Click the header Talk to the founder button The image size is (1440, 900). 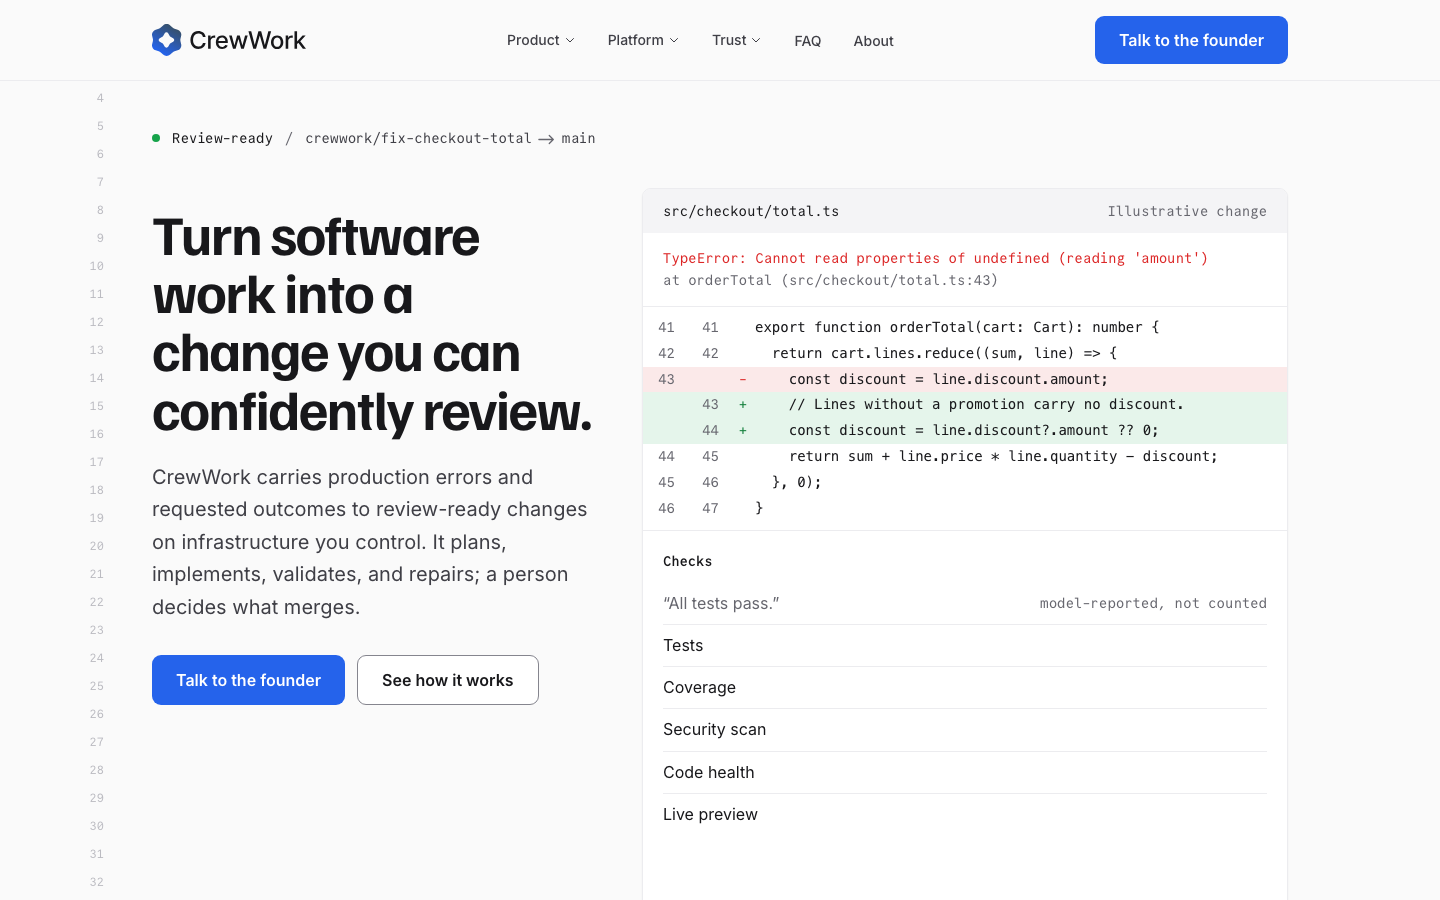click(x=1191, y=40)
